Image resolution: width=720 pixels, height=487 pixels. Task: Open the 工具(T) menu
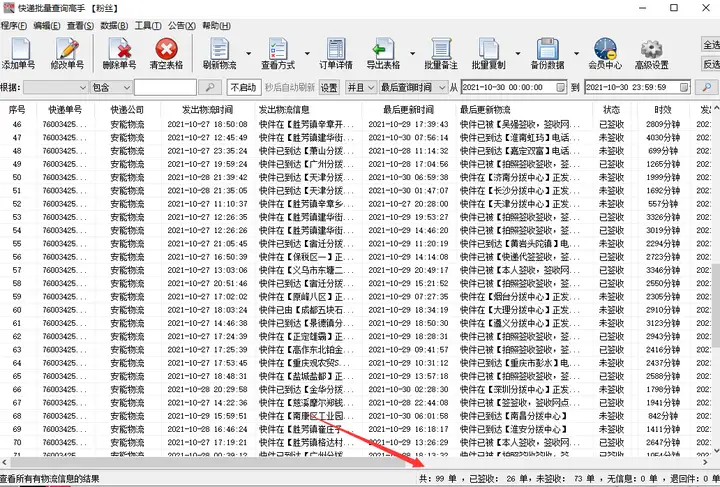(148, 25)
